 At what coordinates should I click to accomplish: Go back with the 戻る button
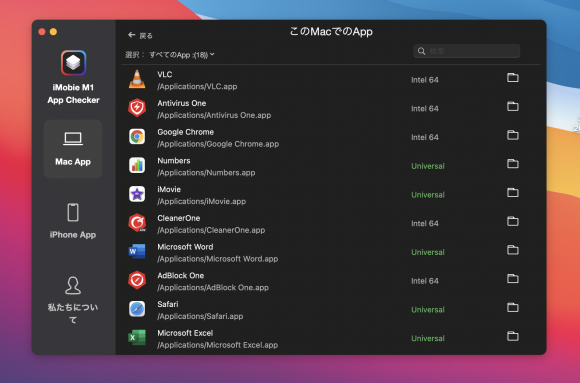coord(140,35)
